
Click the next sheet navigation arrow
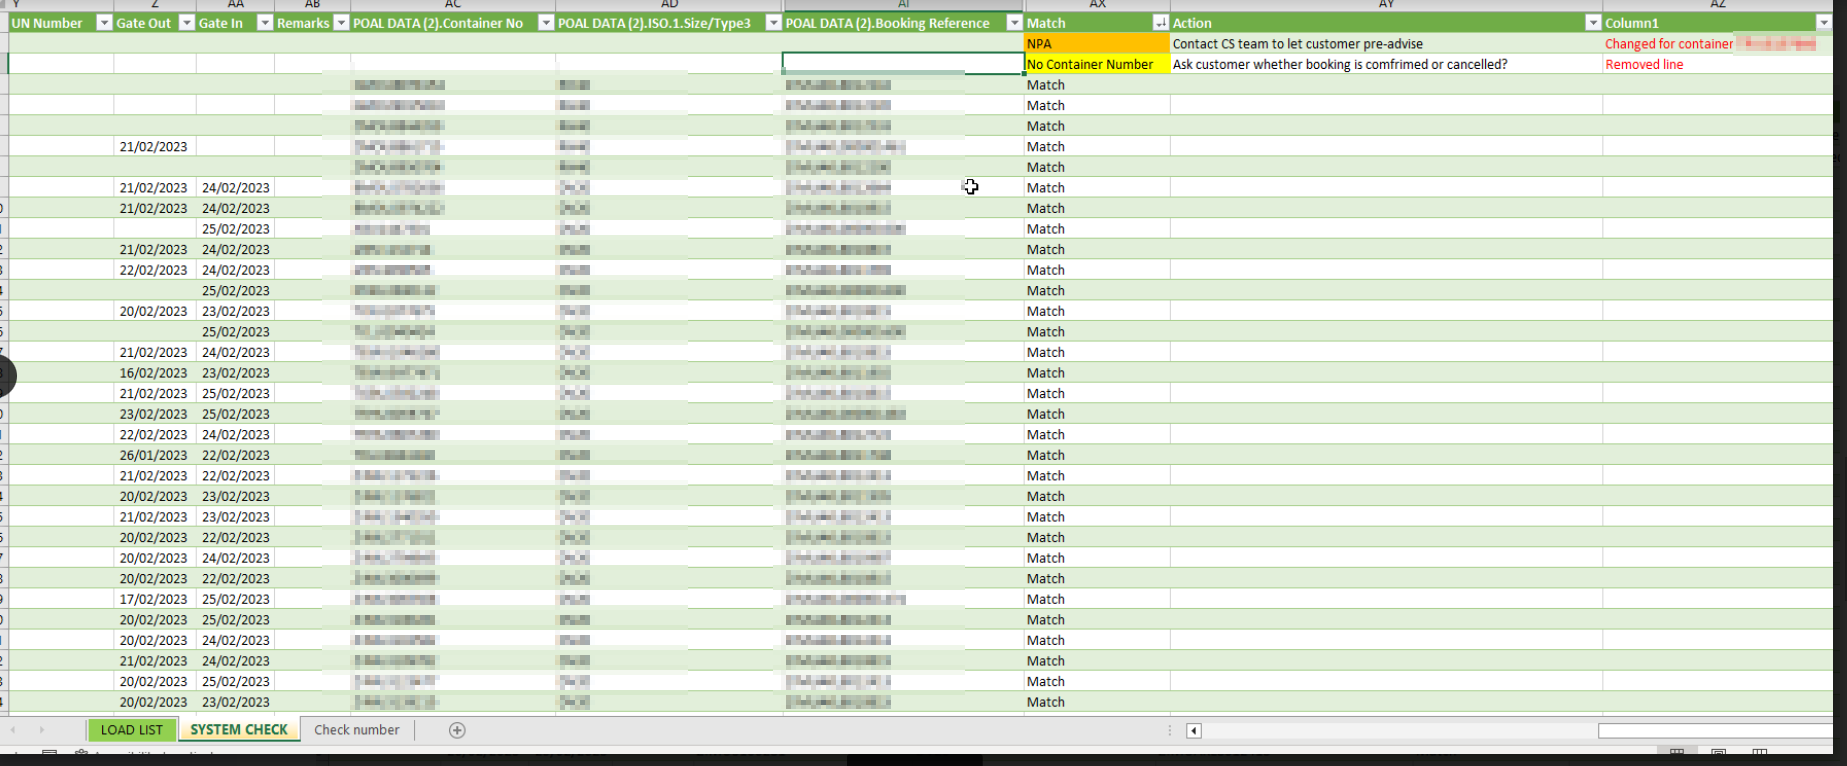click(x=41, y=730)
